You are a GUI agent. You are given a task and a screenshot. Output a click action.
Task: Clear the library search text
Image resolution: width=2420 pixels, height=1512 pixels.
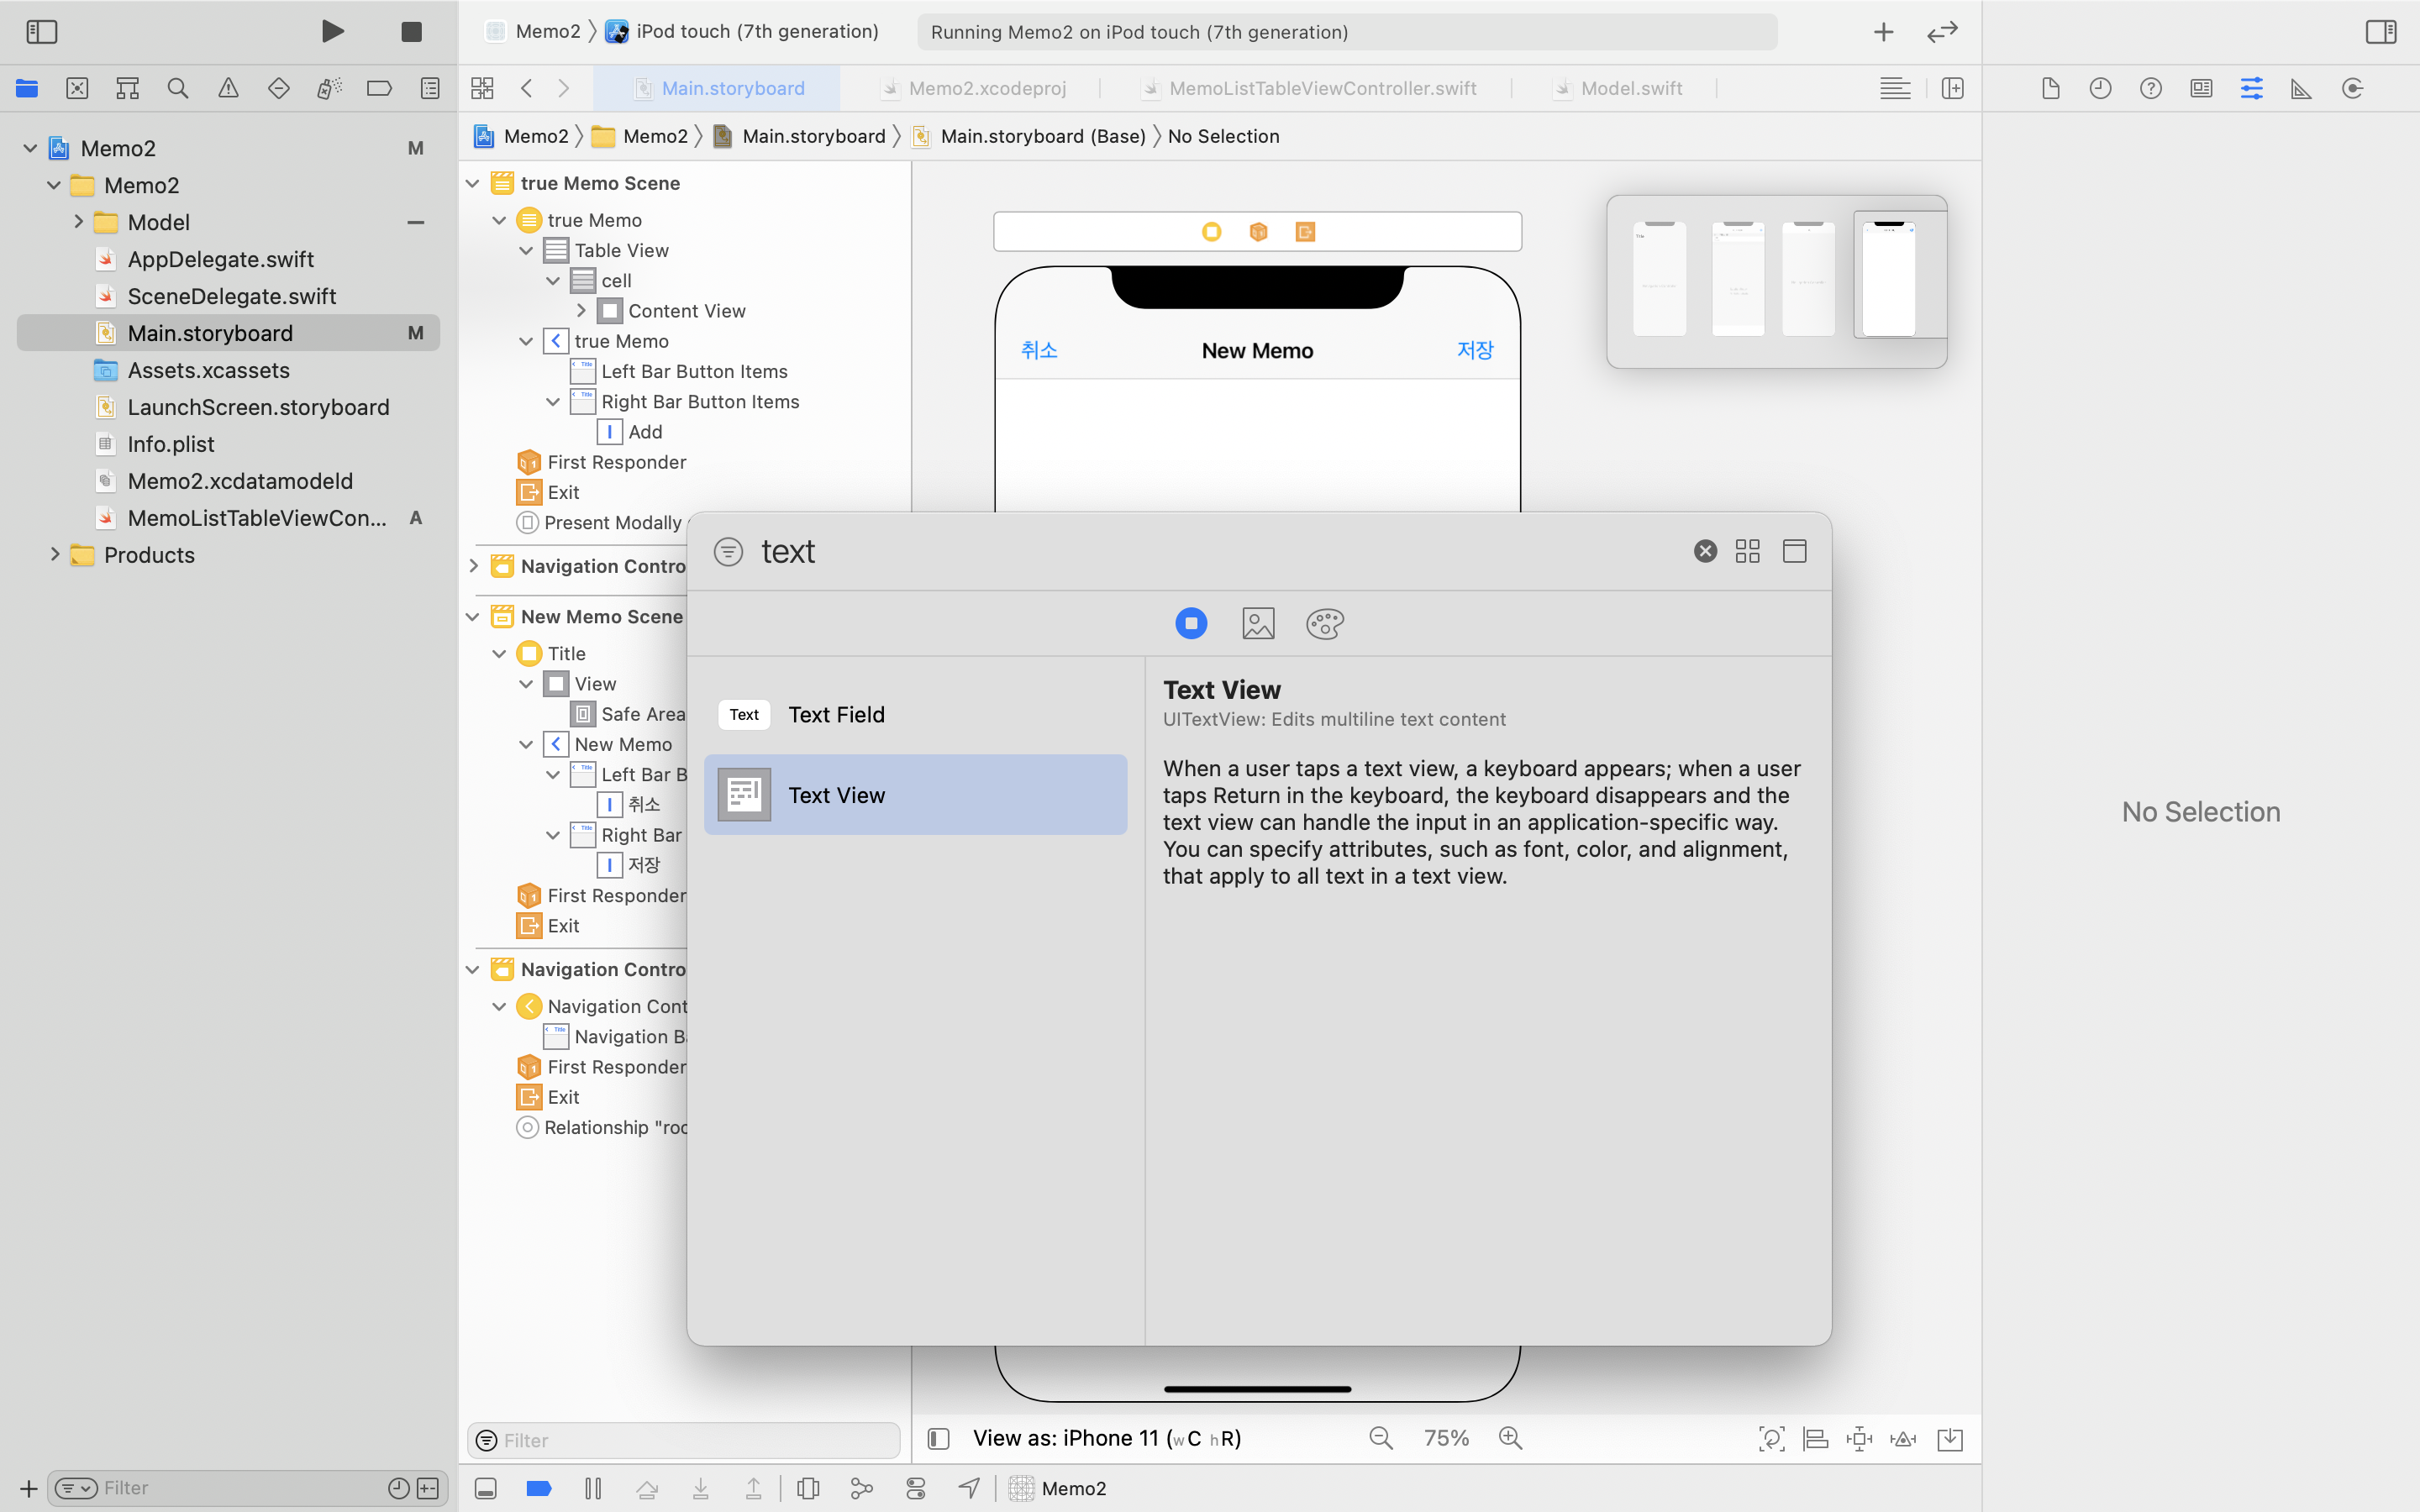point(1705,551)
